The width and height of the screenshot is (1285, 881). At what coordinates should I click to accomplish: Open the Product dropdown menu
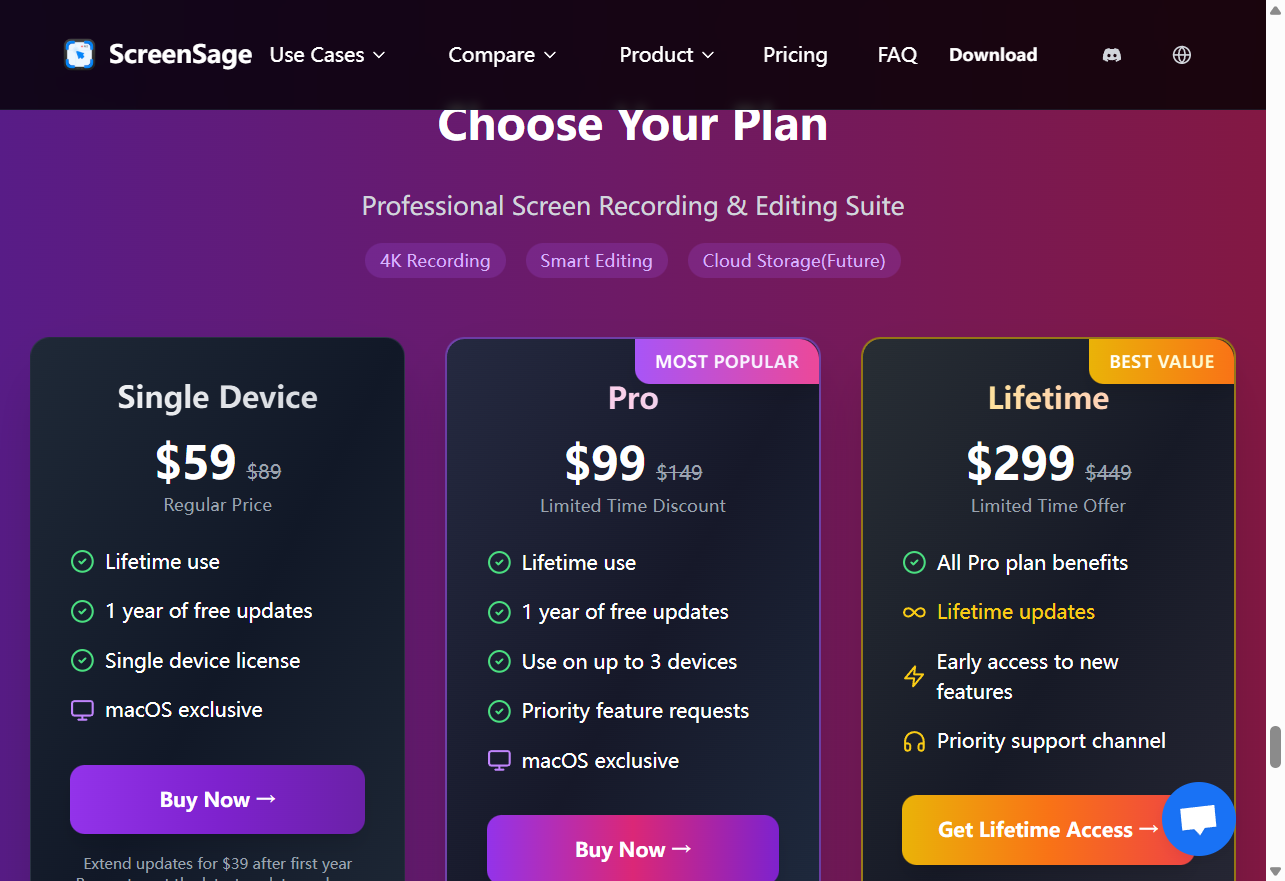[x=666, y=55]
